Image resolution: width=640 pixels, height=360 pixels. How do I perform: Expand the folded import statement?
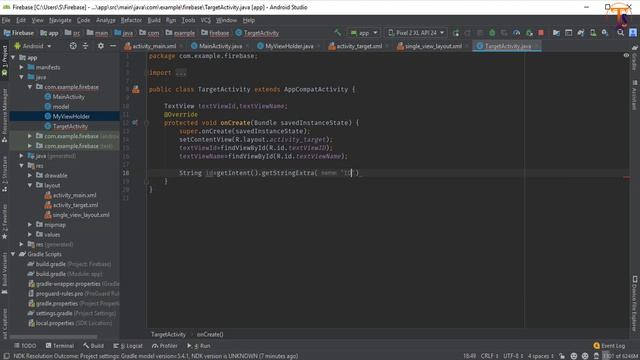point(181,73)
